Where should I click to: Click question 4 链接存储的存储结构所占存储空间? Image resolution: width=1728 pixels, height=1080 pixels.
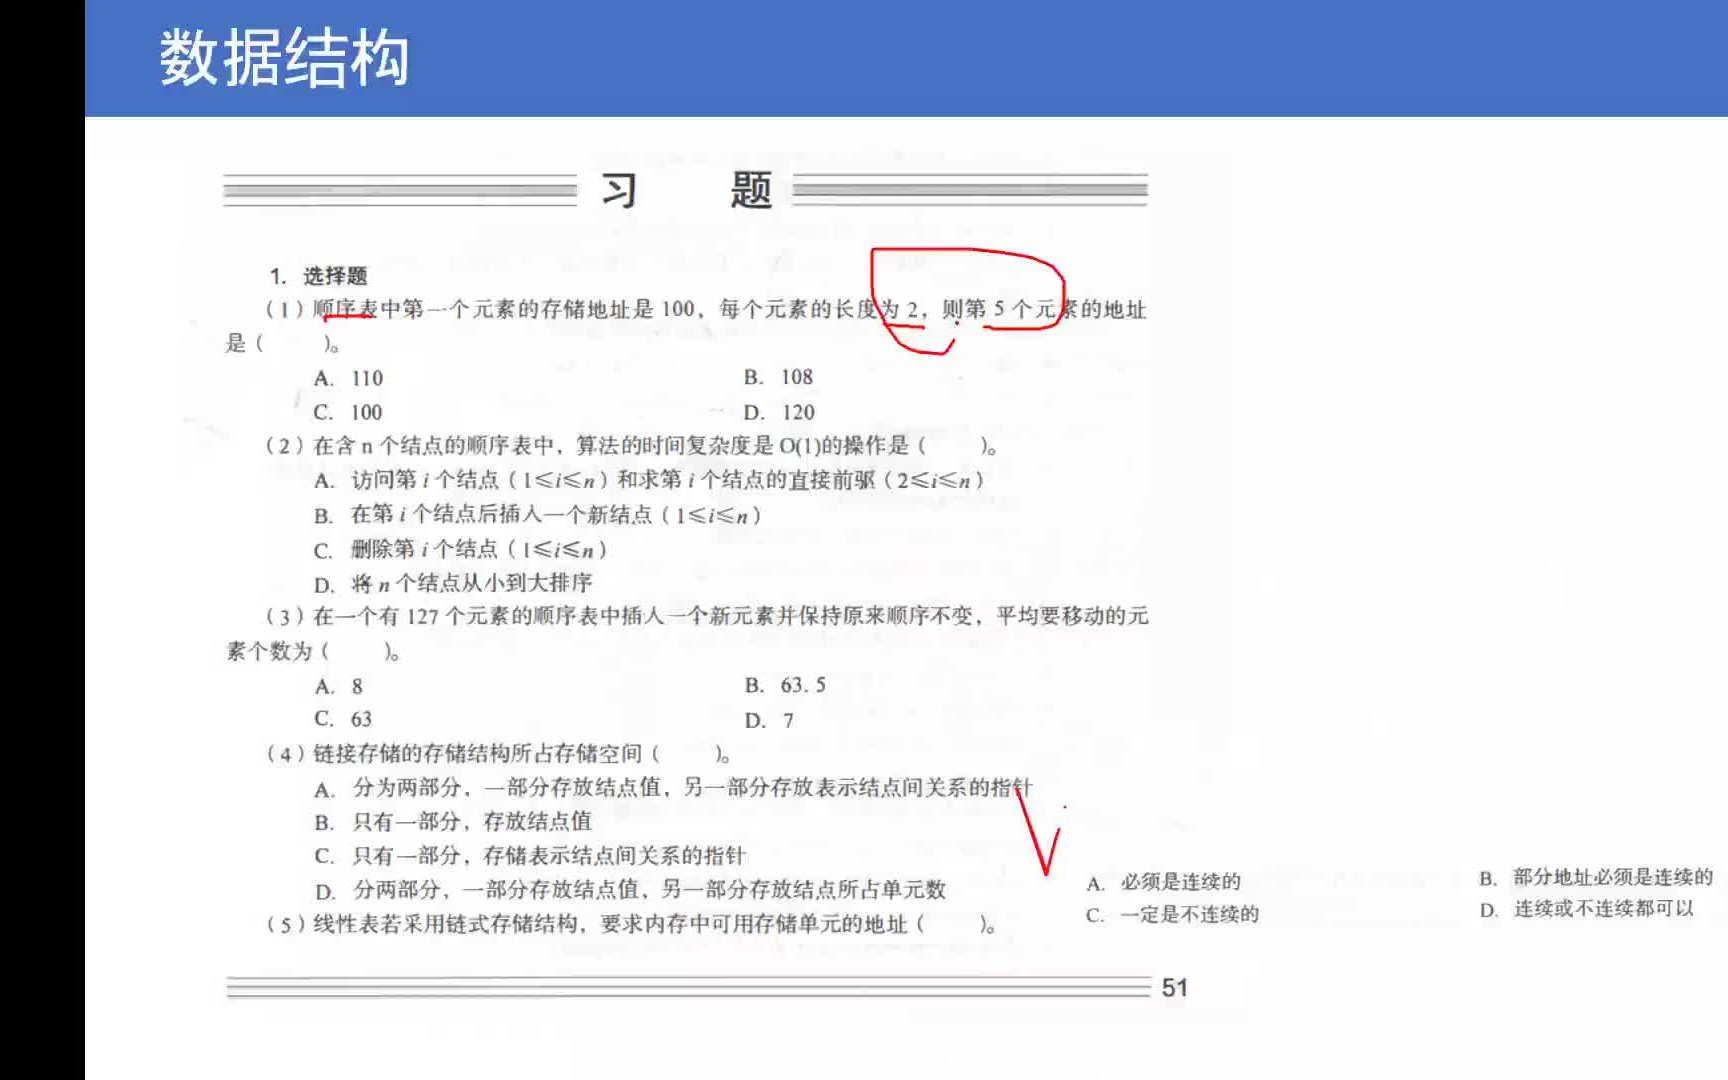[498, 753]
